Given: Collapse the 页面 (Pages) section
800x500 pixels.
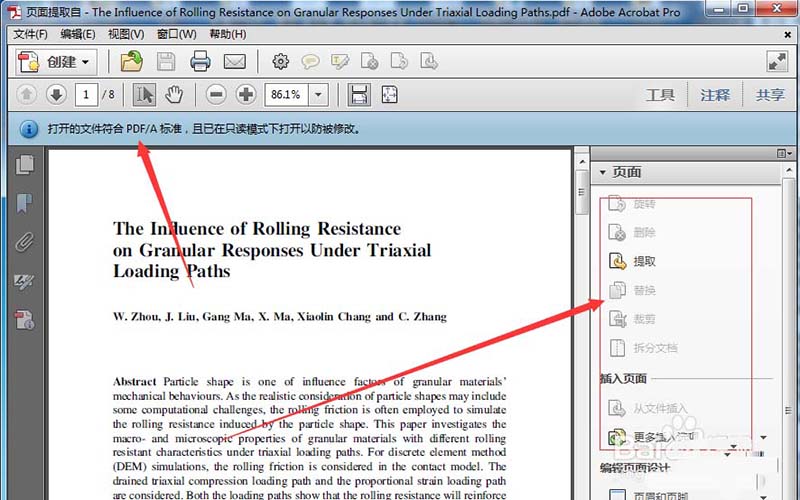Looking at the screenshot, I should point(602,173).
